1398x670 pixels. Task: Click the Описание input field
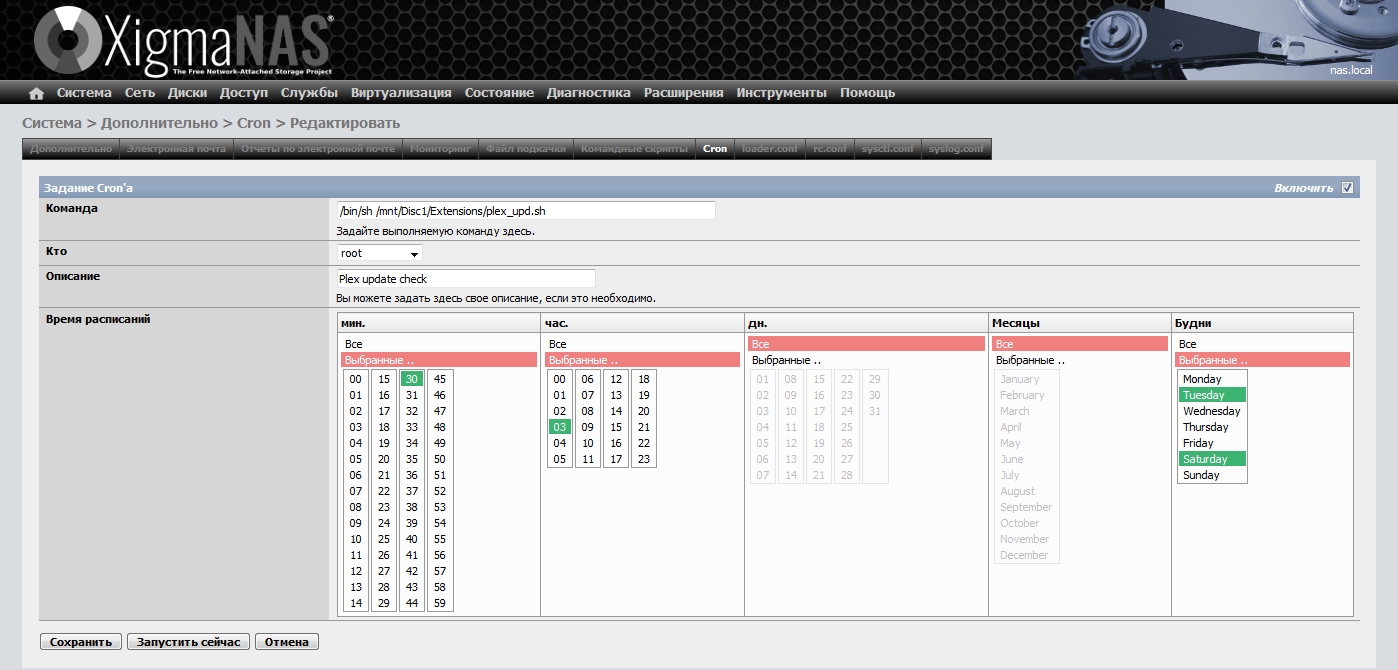pyautogui.click(x=466, y=279)
